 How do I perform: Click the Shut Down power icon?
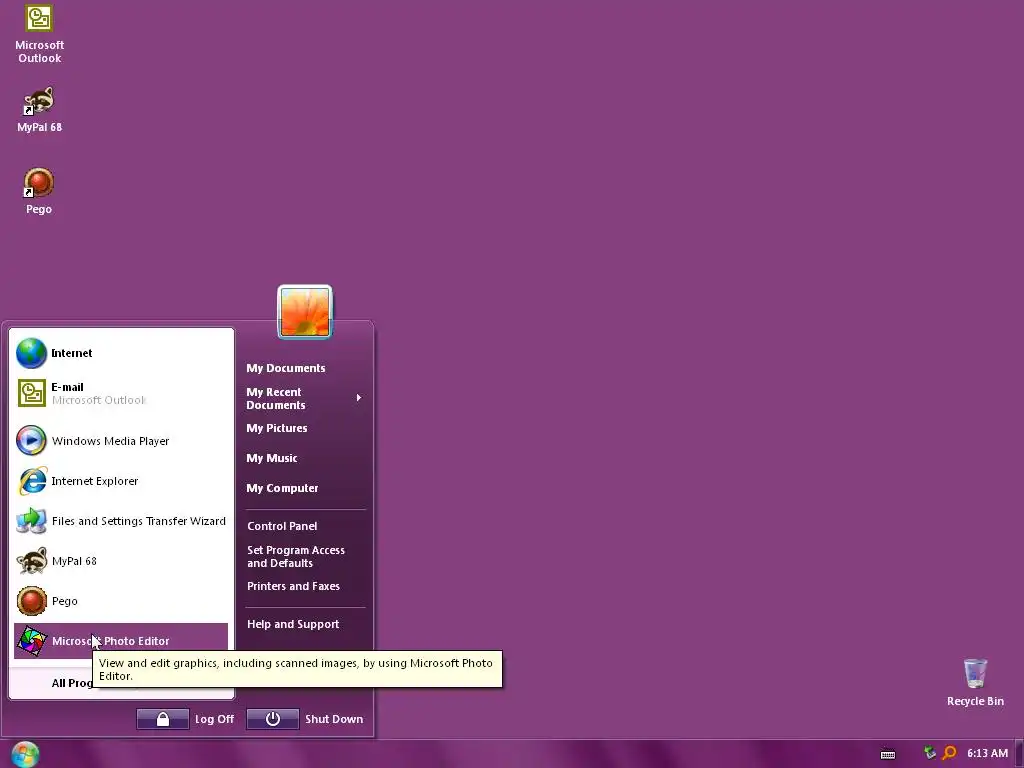[x=273, y=719]
